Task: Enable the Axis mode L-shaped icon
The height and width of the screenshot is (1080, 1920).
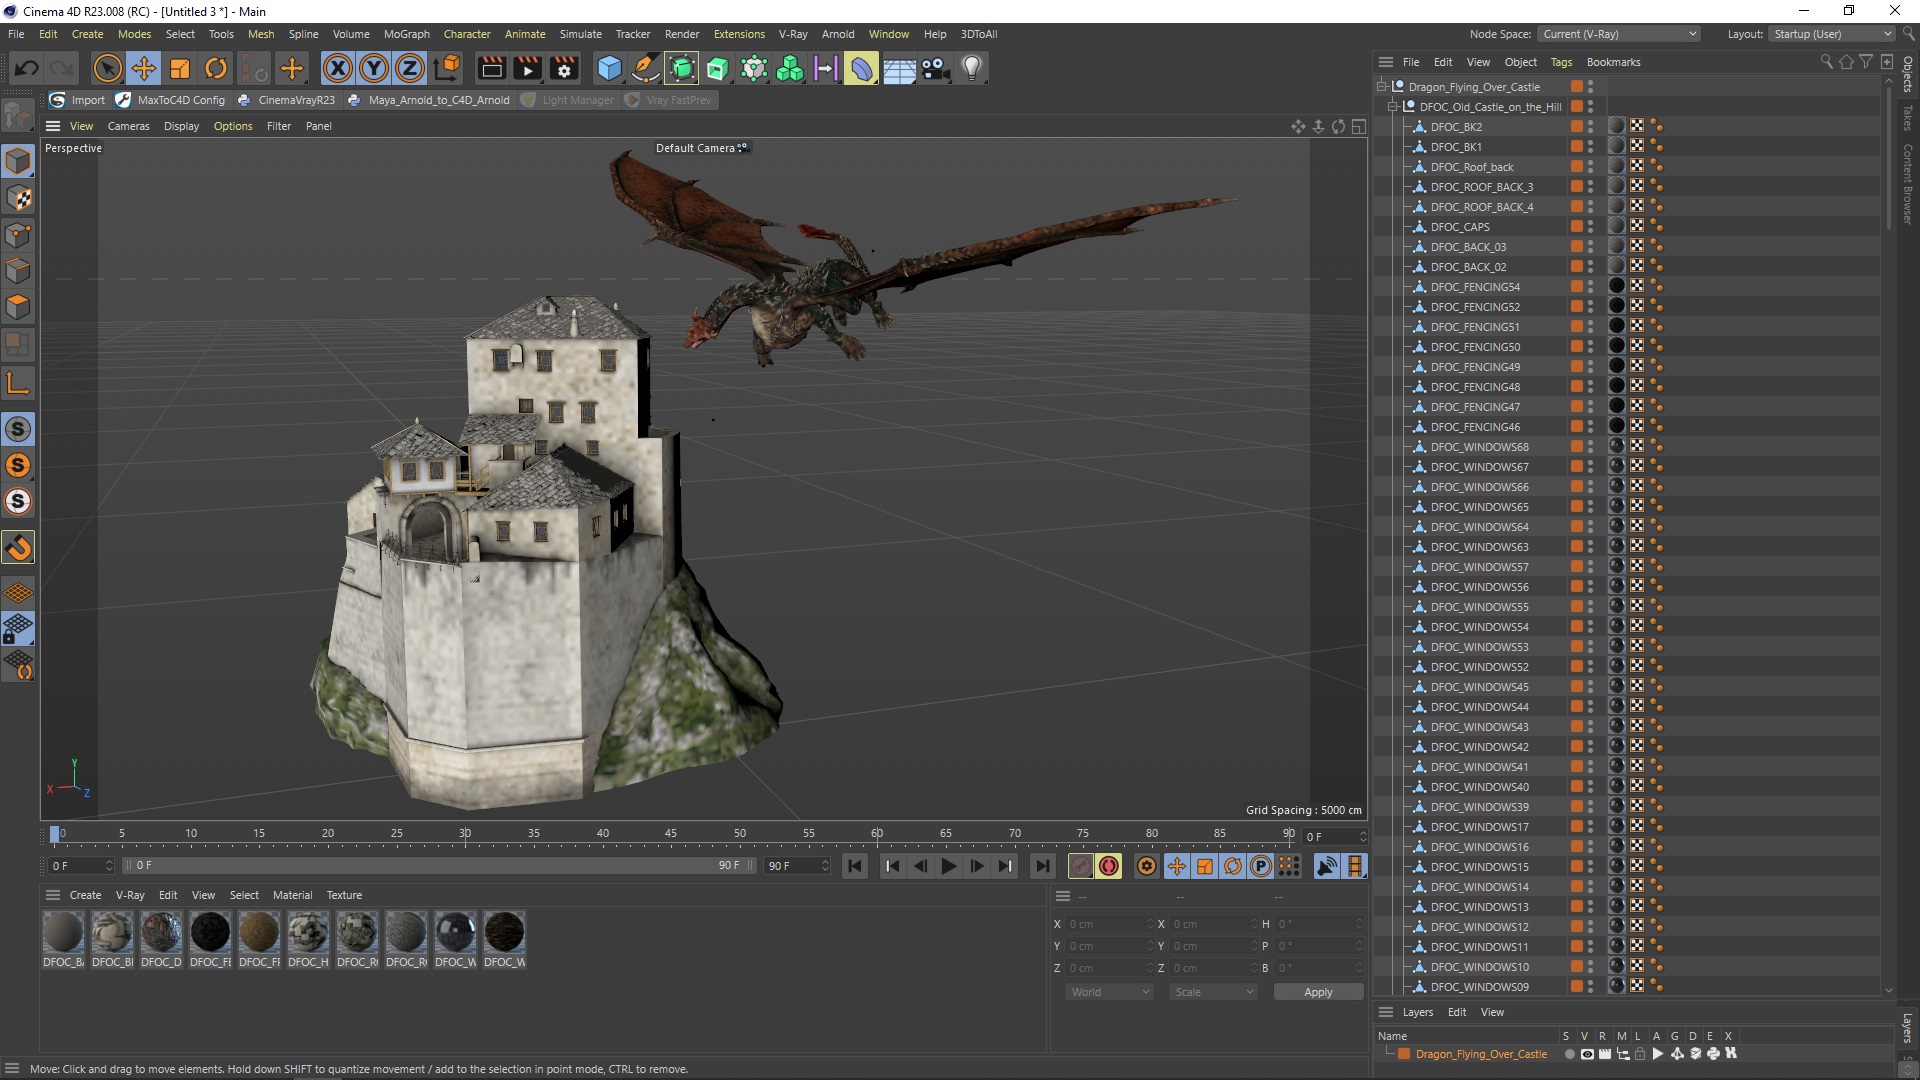Action: pyautogui.click(x=18, y=383)
